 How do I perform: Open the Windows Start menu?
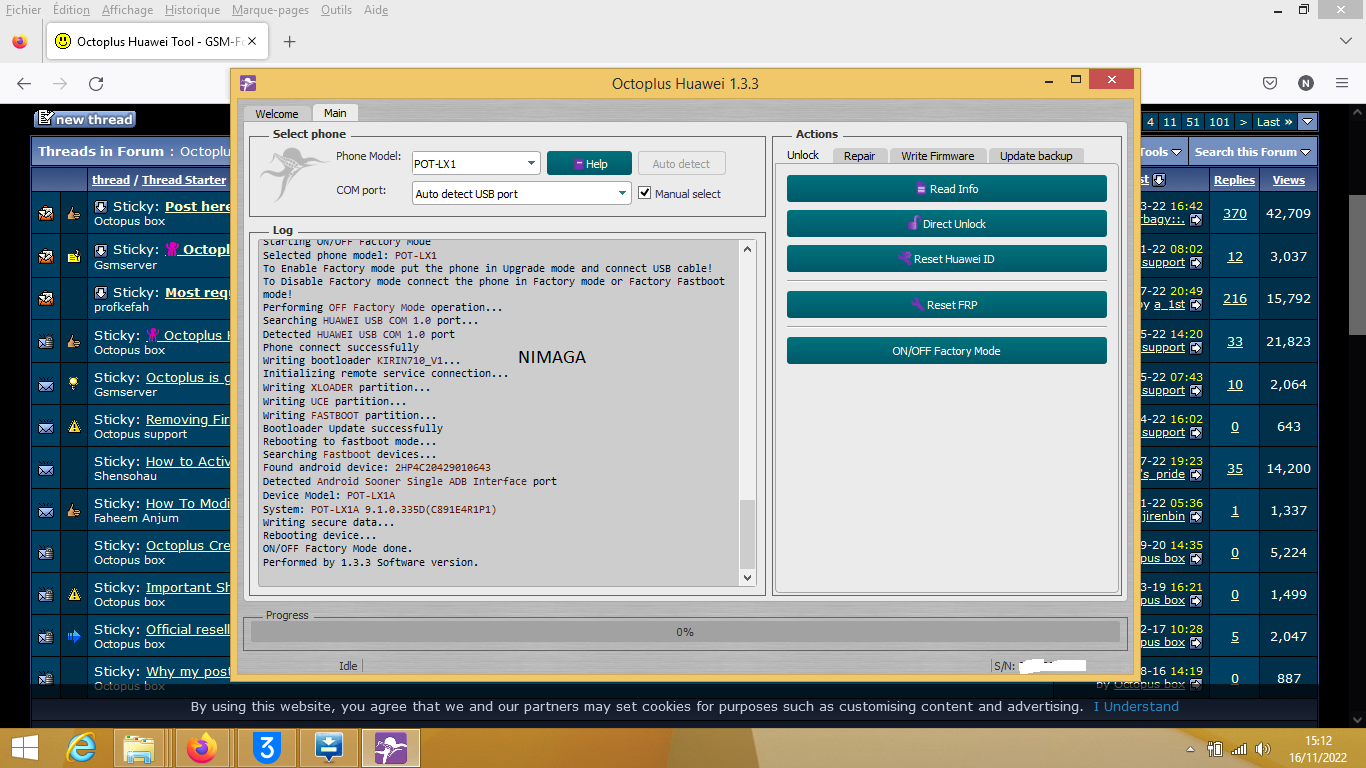coord(25,748)
